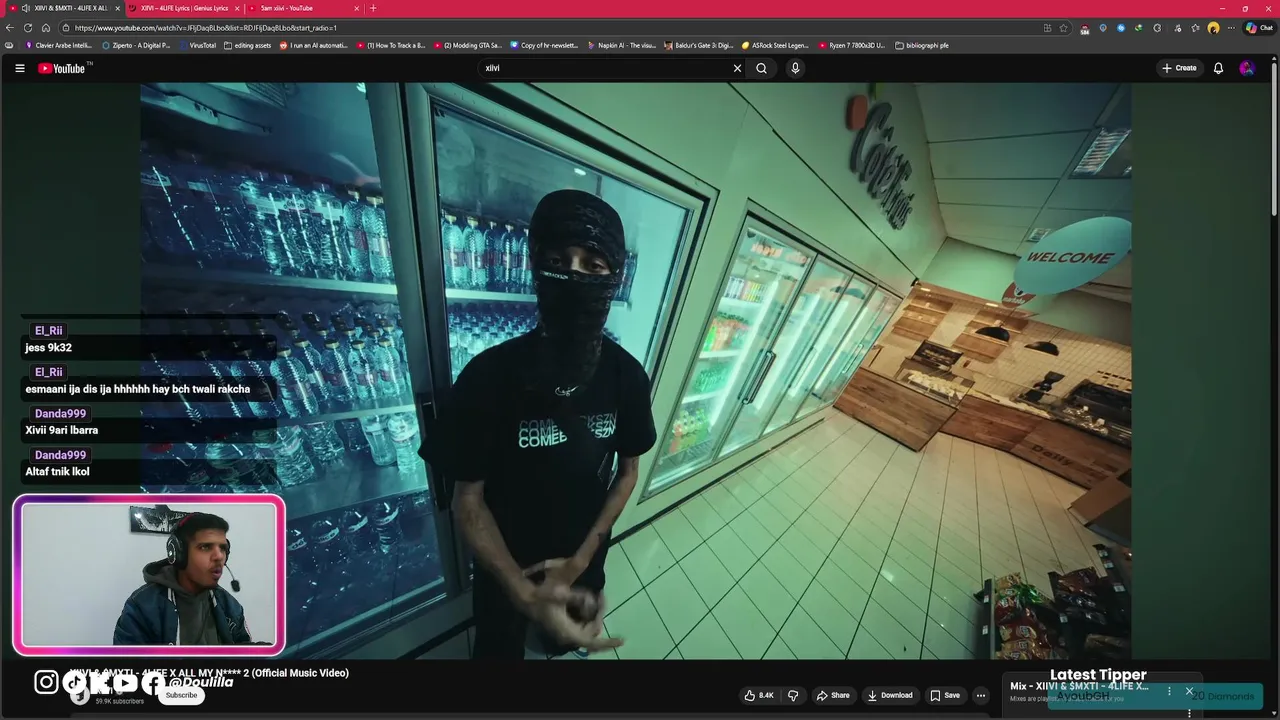Open a new browser tab
This screenshot has width=1280, height=720.
point(373,8)
